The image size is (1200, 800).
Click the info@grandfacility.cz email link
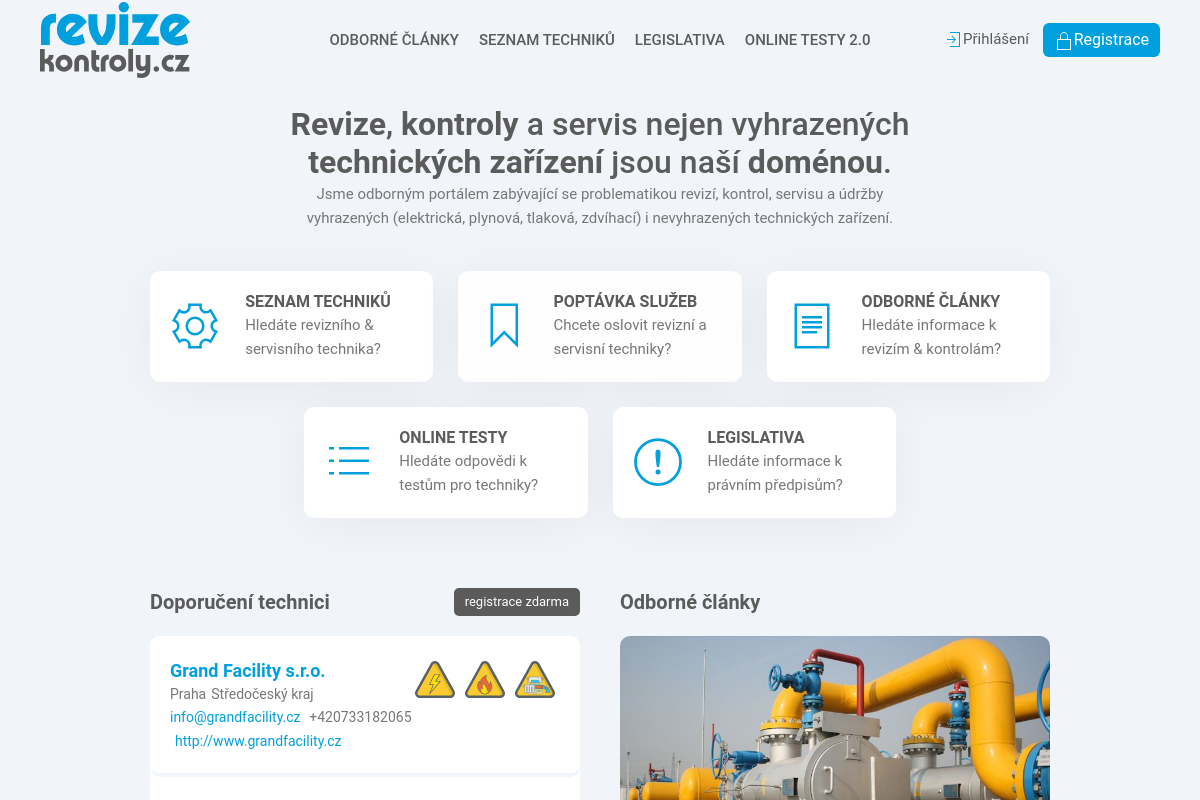pyautogui.click(x=235, y=717)
